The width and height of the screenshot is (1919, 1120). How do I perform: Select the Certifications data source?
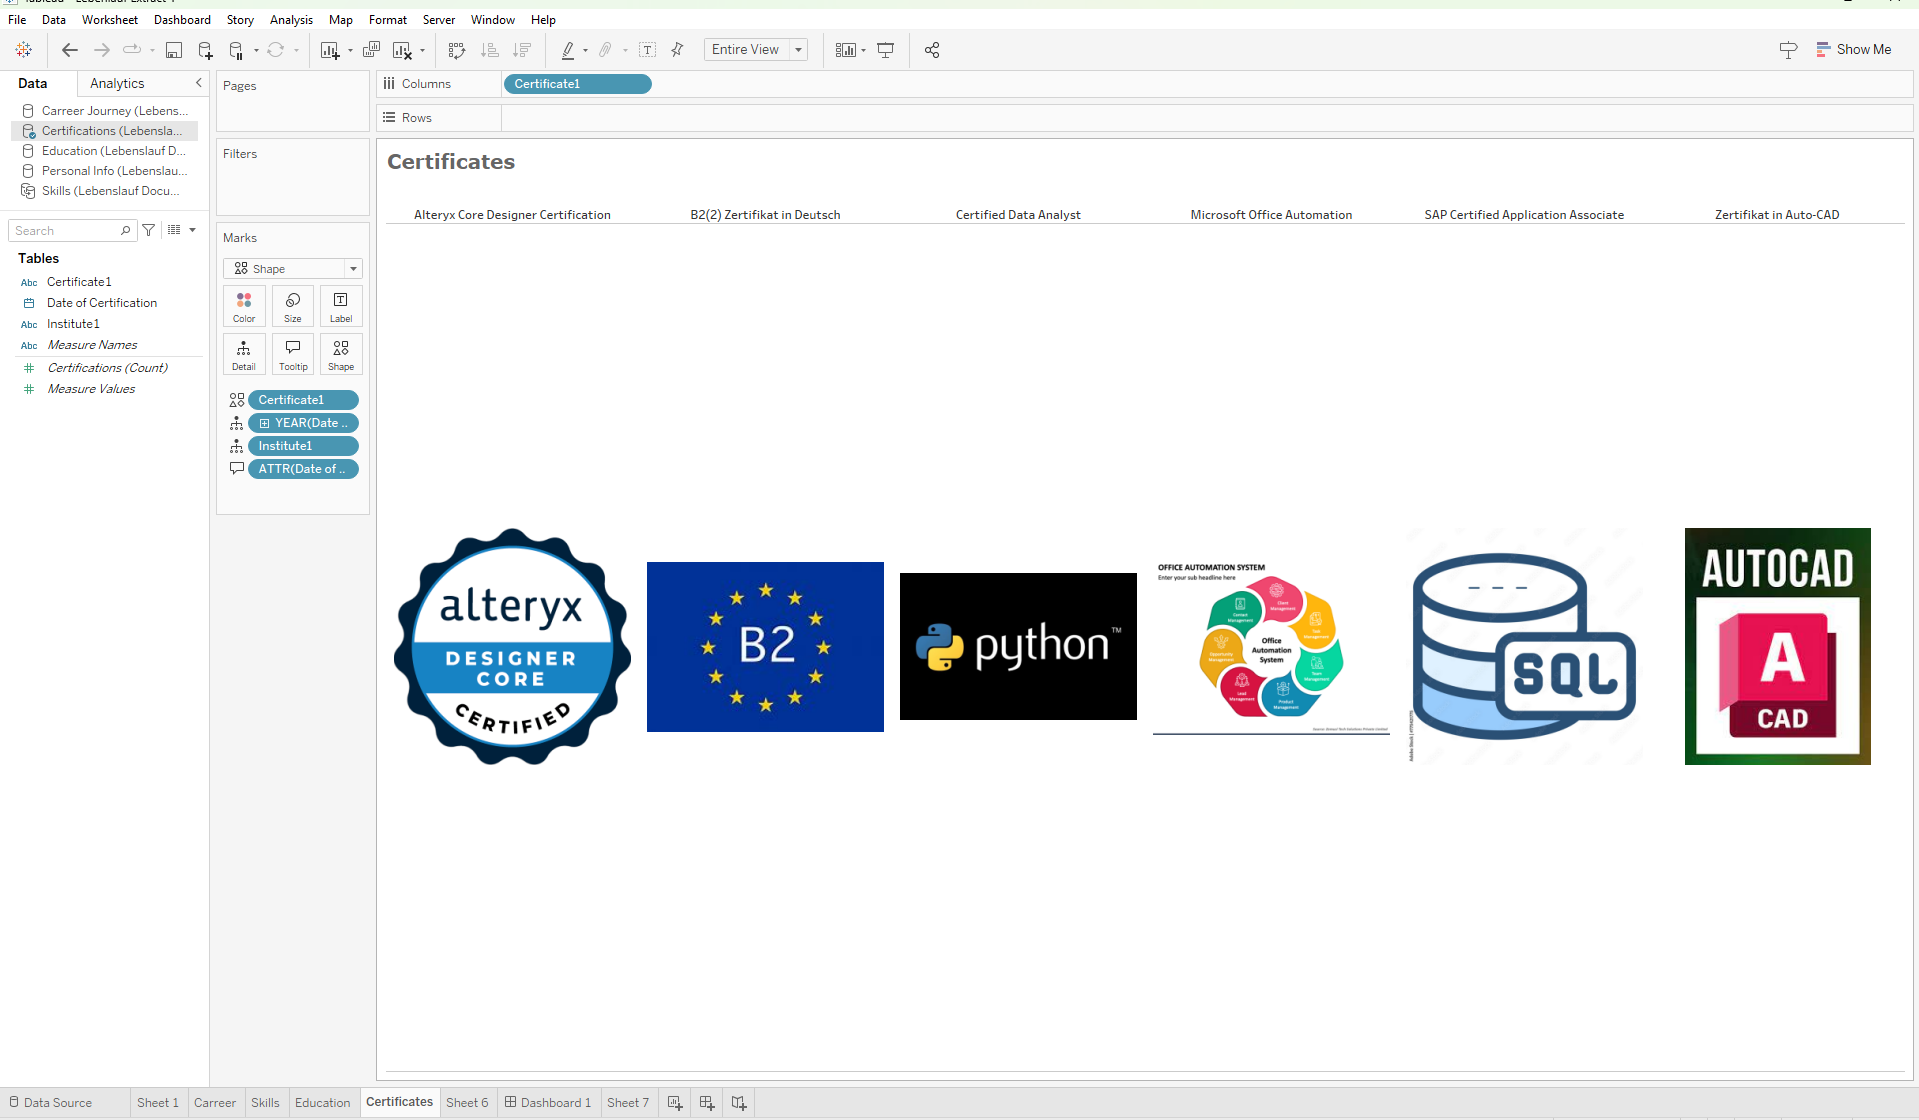click(x=103, y=131)
